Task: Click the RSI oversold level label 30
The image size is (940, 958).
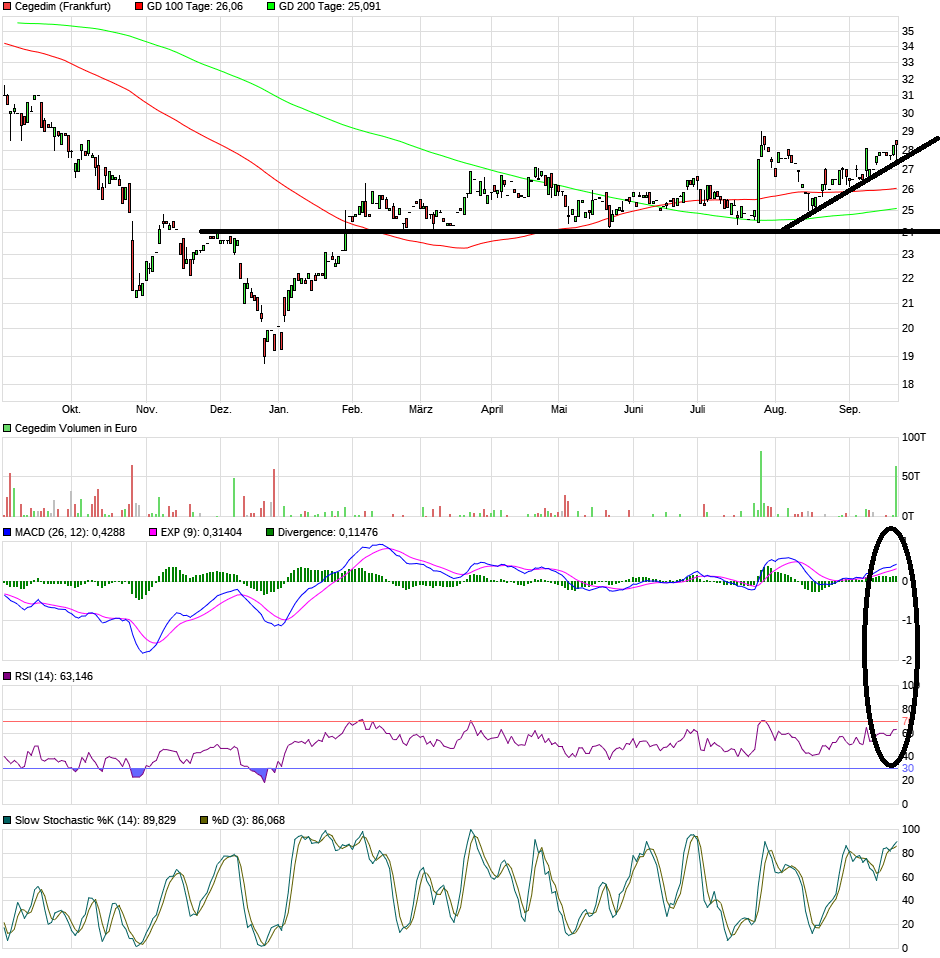Action: 908,769
